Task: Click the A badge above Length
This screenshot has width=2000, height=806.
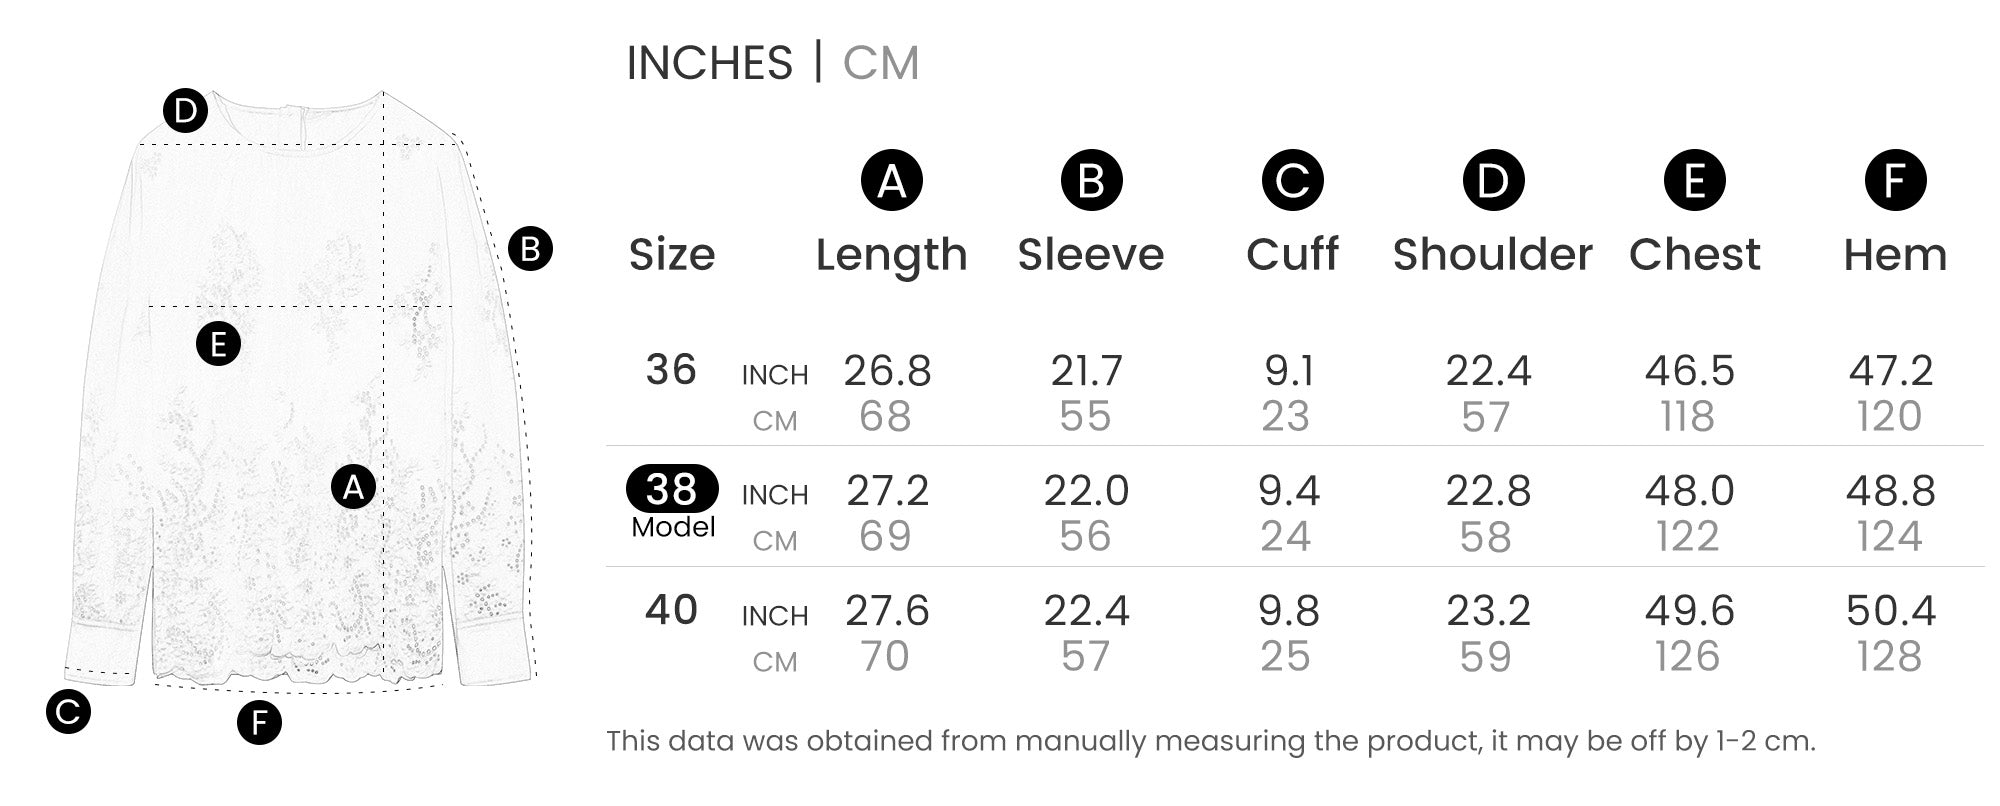Action: [x=891, y=180]
